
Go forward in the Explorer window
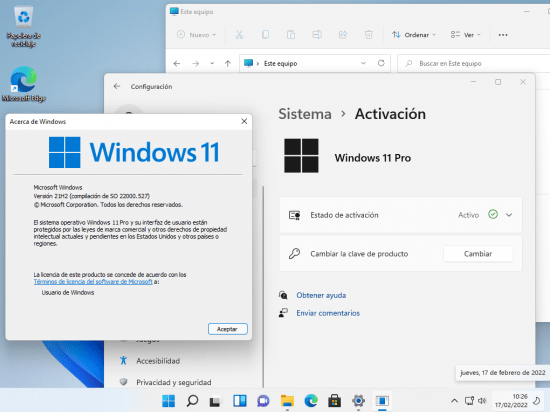click(196, 63)
